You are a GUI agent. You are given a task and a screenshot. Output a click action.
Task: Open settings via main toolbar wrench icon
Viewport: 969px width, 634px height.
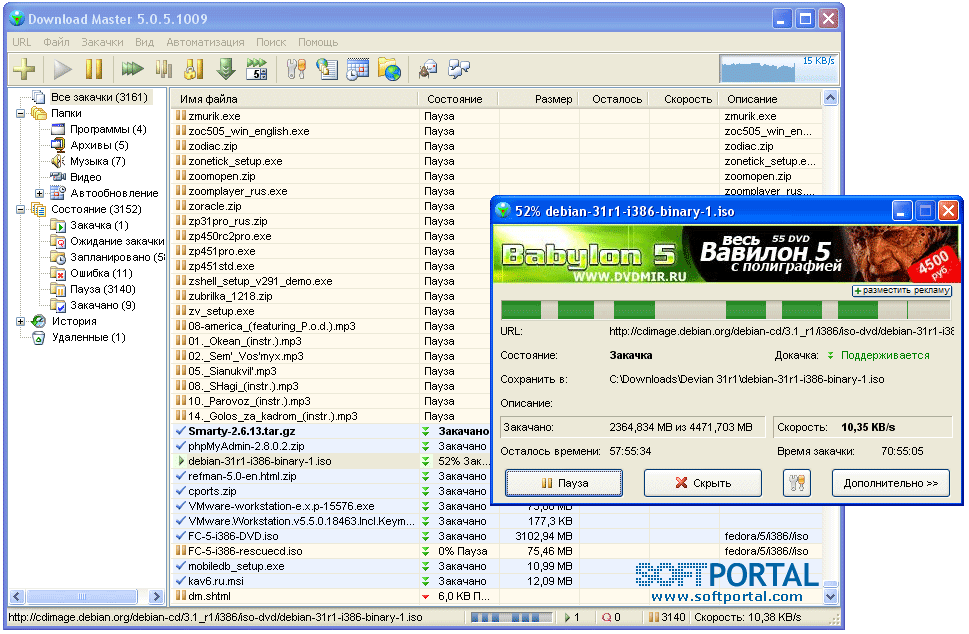(x=297, y=69)
